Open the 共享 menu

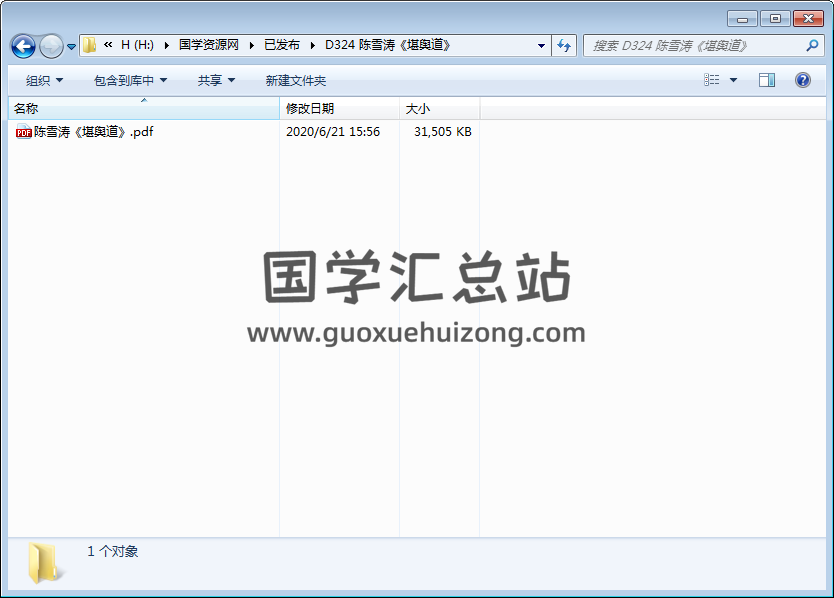click(x=216, y=80)
